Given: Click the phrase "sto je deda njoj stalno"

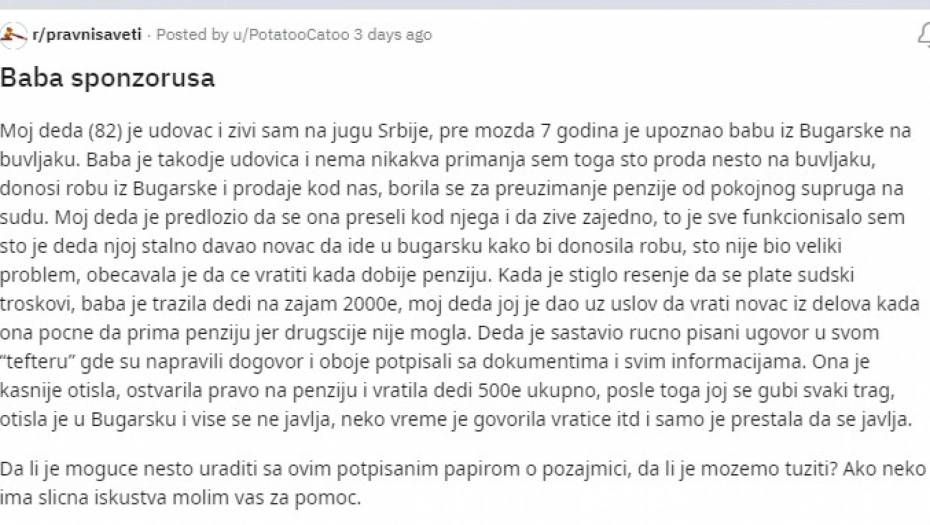Looking at the screenshot, I should click(x=91, y=245).
